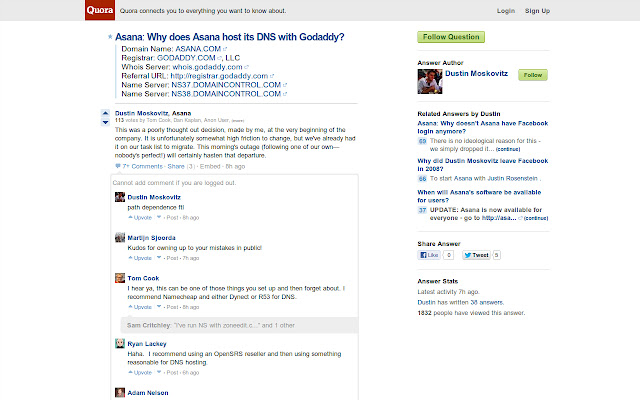This screenshot has height=400, width=640.
Task: Open dropdown arrow beside Upvote on Tom Cook's comment
Action: 159,307
